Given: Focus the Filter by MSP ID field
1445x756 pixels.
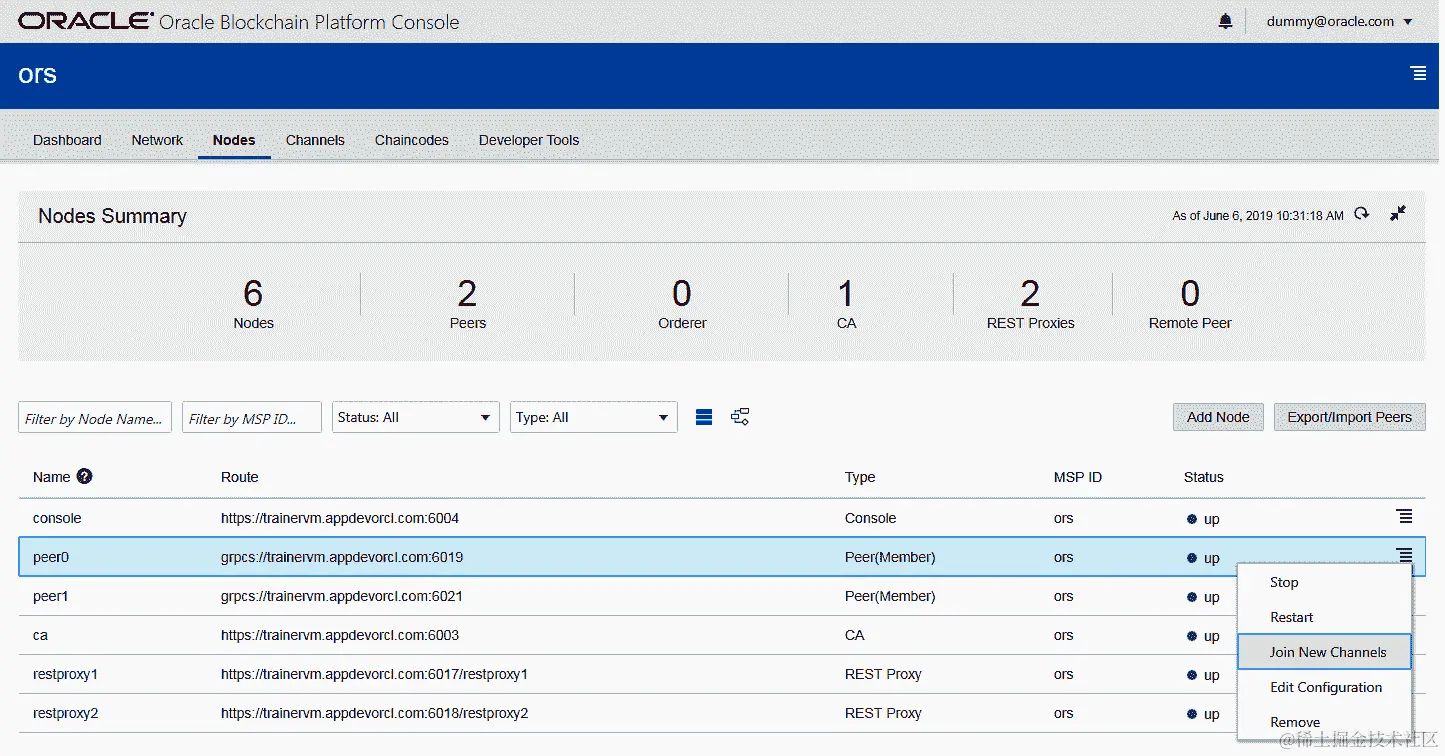Looking at the screenshot, I should click(x=252, y=418).
